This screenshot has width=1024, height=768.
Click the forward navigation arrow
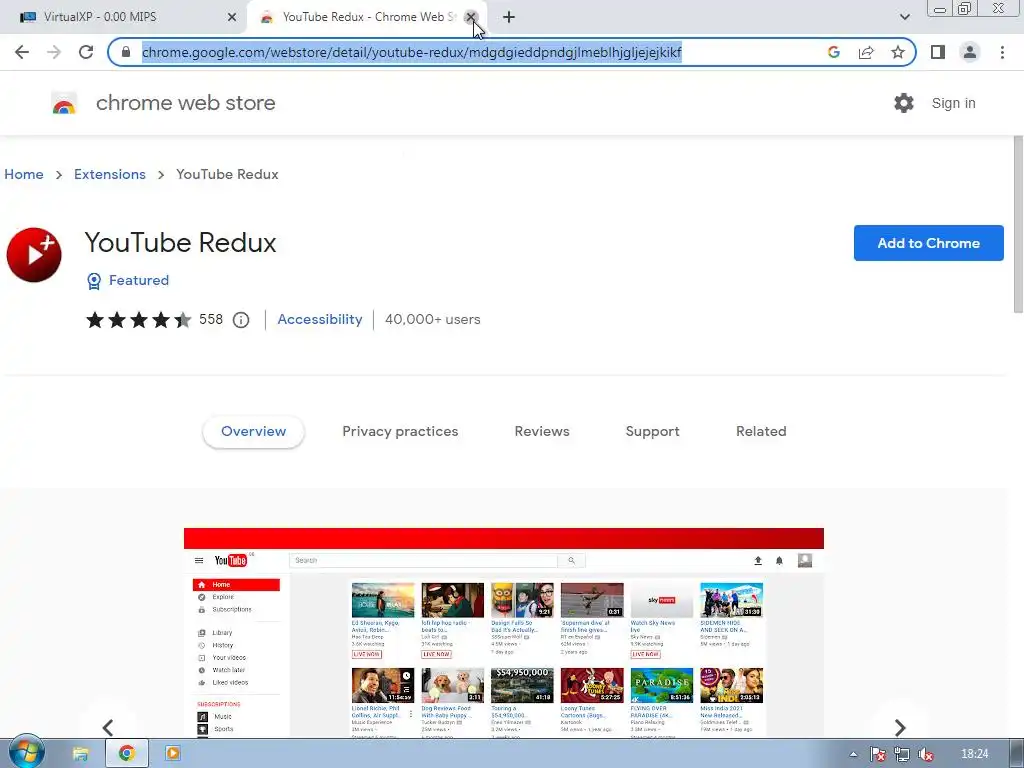pos(54,52)
